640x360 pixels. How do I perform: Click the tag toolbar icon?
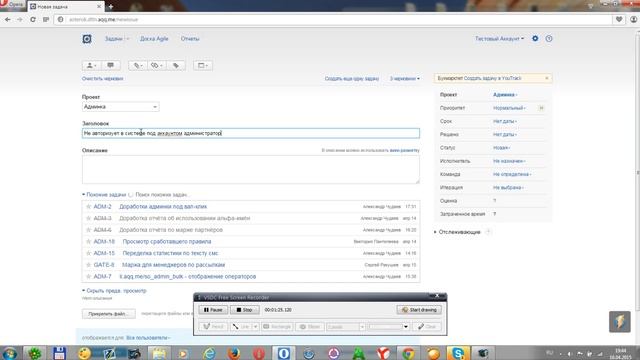[176, 65]
